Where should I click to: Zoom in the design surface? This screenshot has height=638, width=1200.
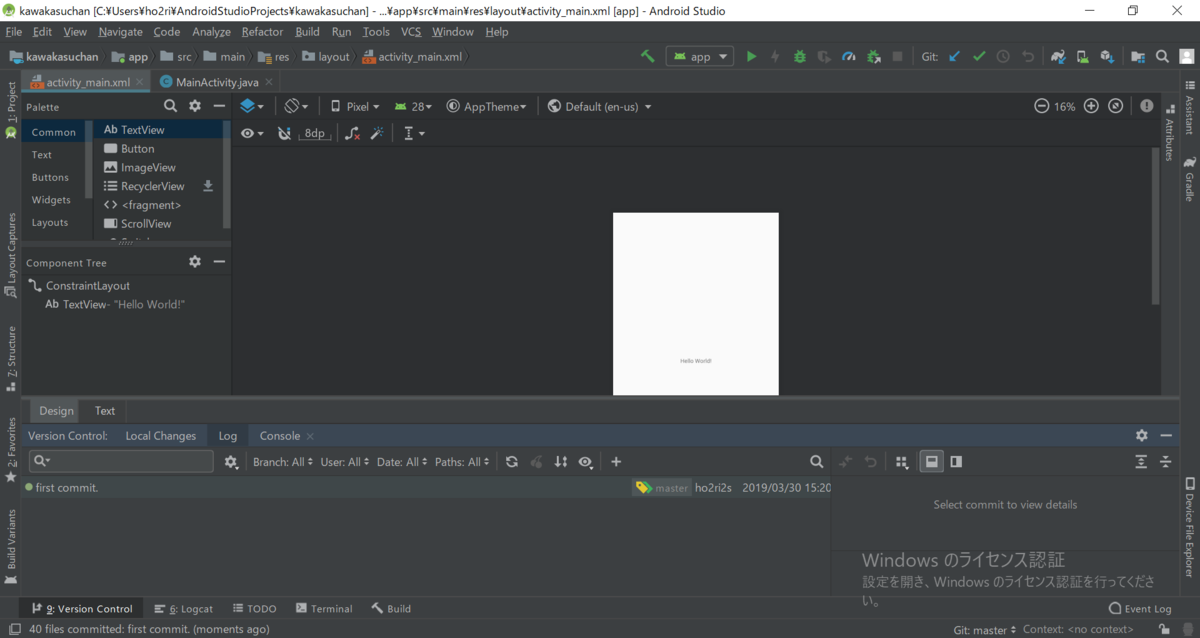(x=1091, y=106)
